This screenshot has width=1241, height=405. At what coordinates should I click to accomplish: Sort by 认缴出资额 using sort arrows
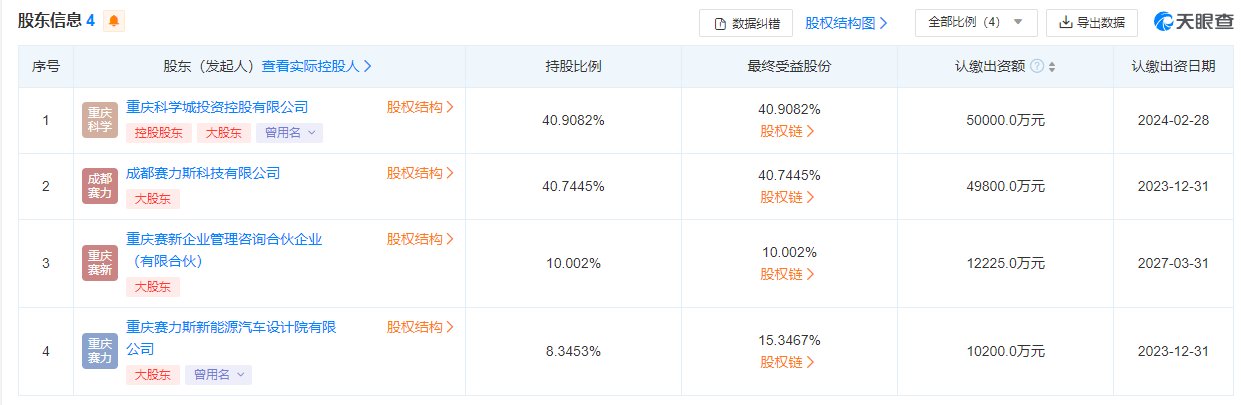[1052, 66]
